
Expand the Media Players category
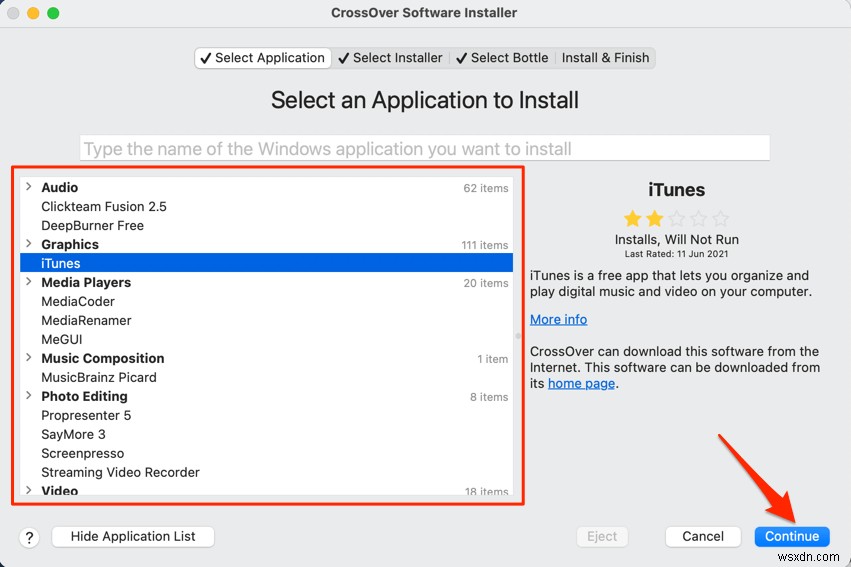[29, 282]
